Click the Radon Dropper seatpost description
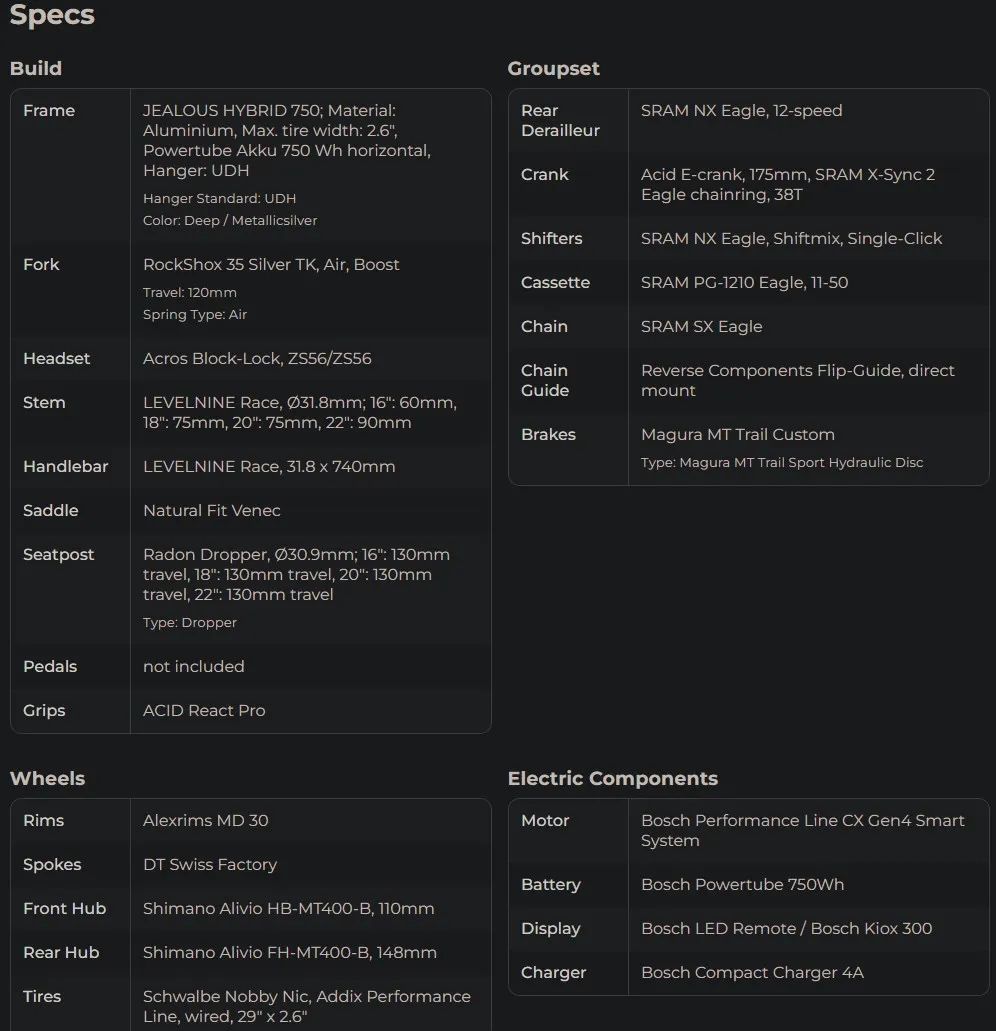The image size is (996, 1031). 296,574
